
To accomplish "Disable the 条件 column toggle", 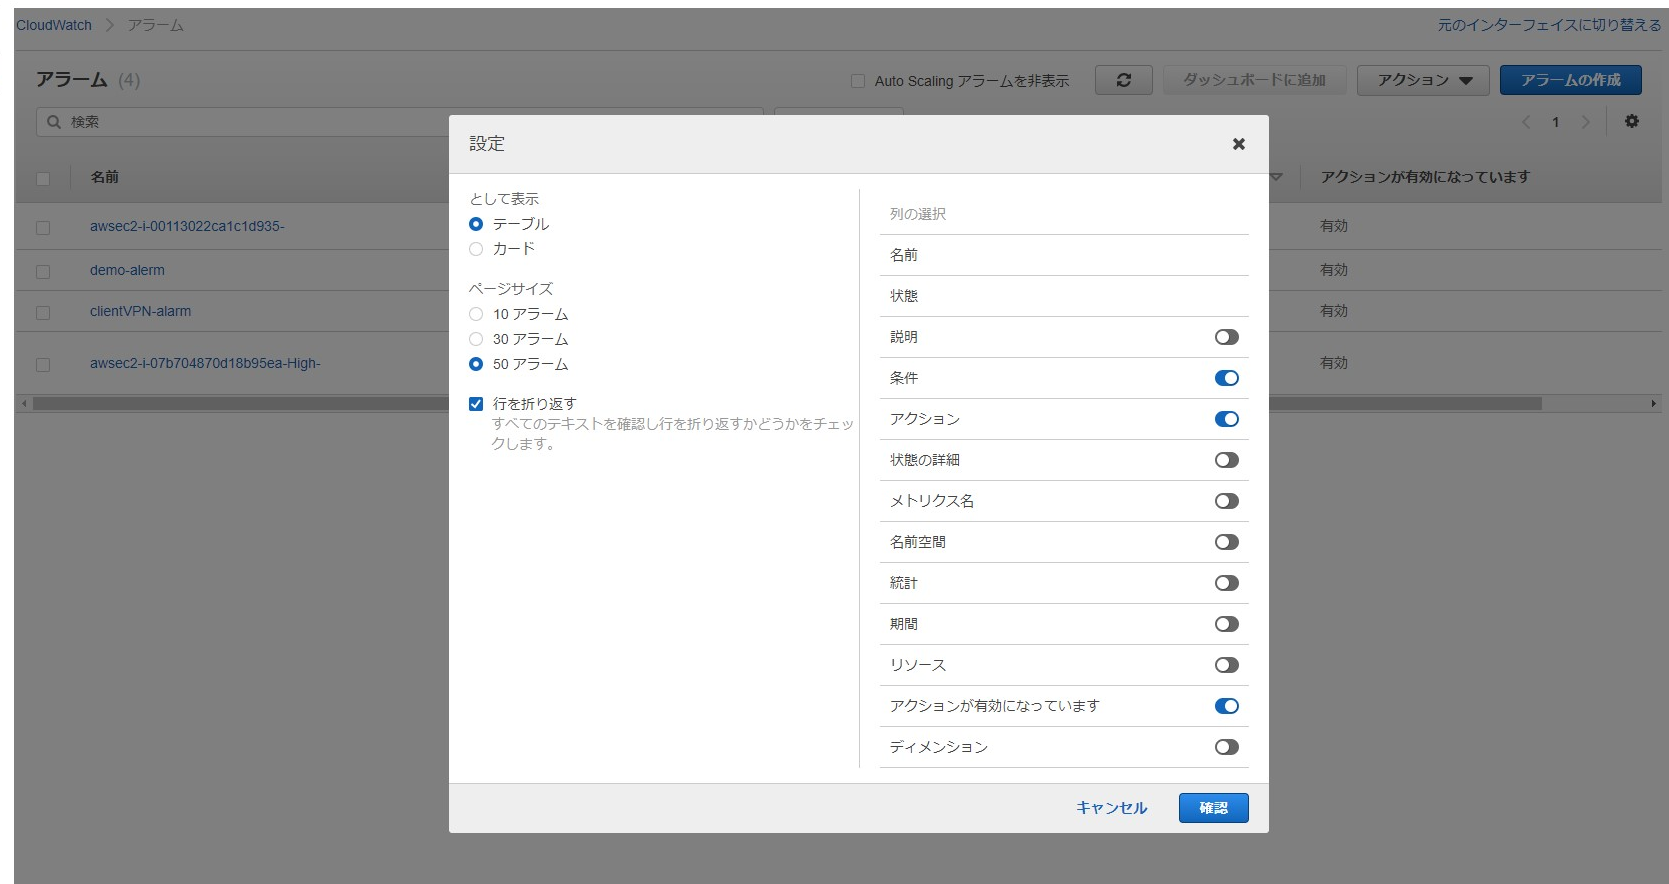I will tap(1227, 378).
